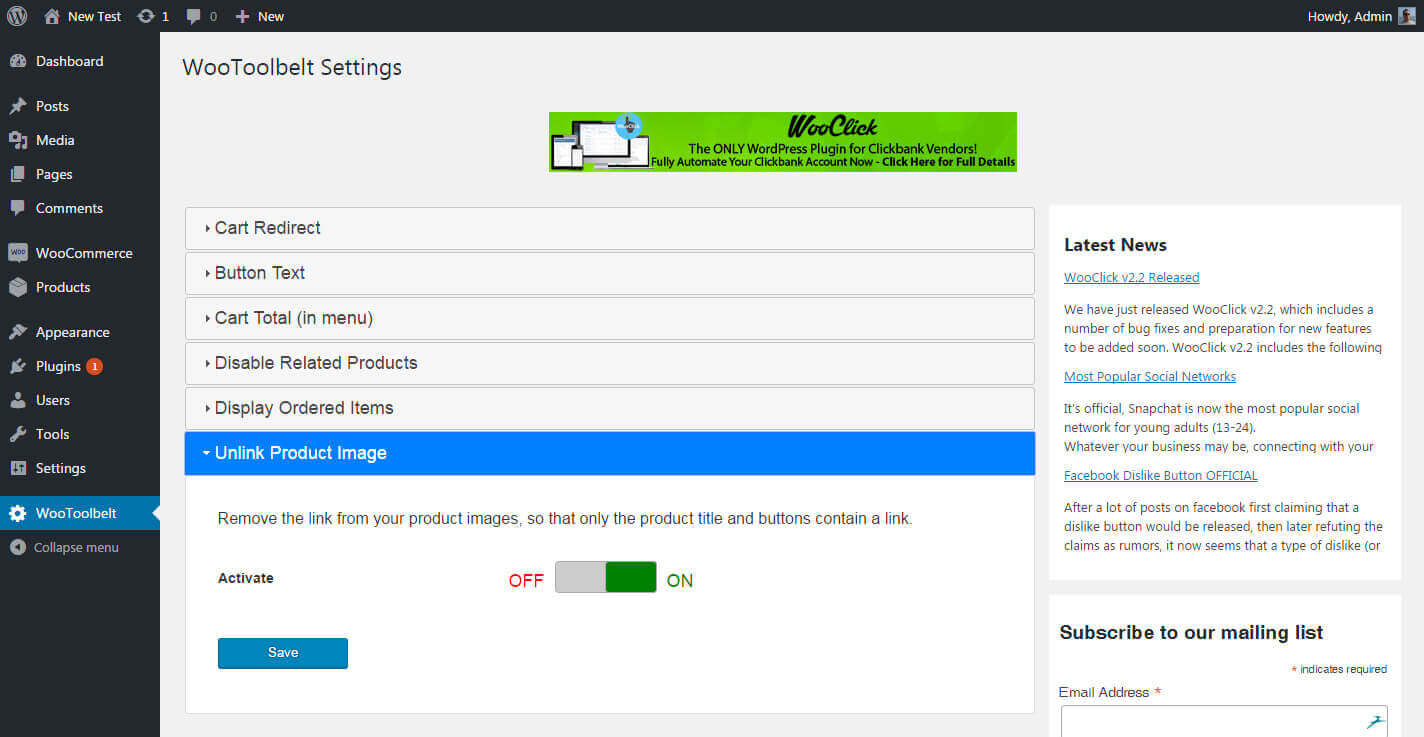Open the Posts menu item
The image size is (1424, 737).
[80, 106]
